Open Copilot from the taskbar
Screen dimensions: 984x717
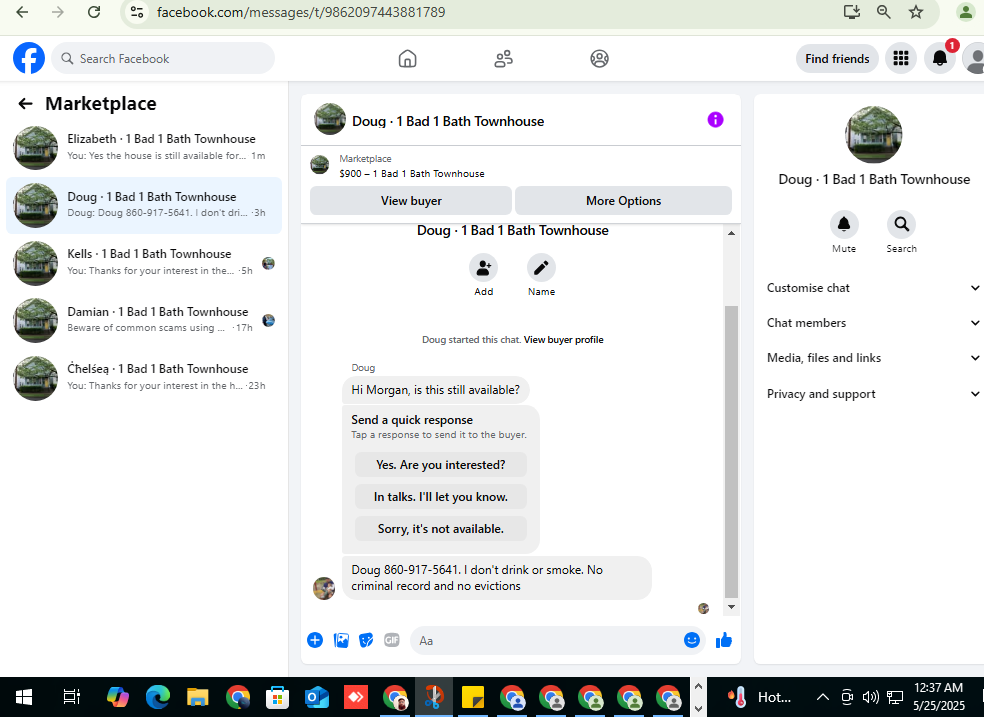point(118,697)
